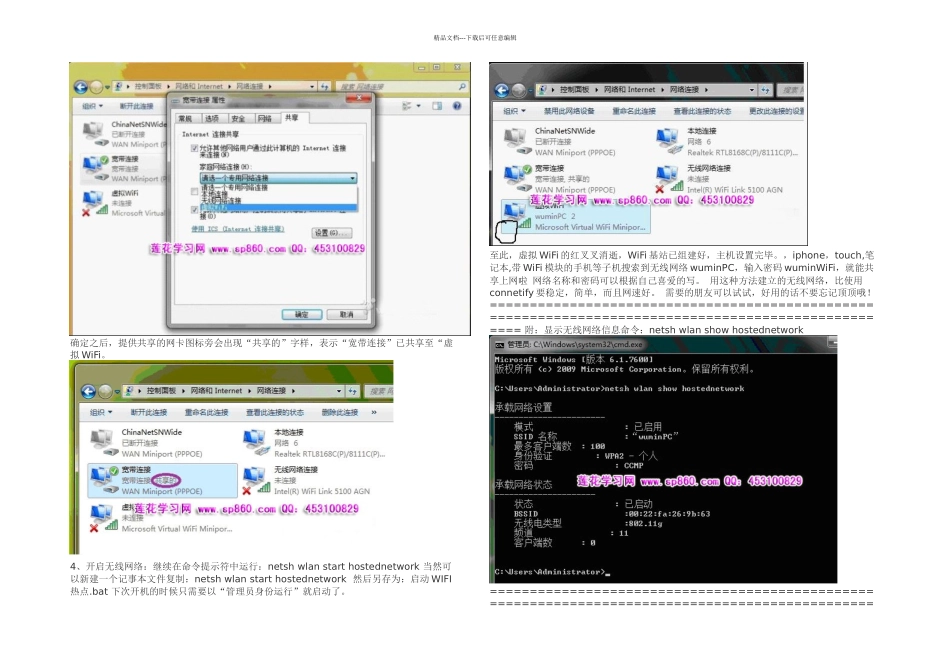Select 无线网络连接 icon in window with 禁用此网络设备 toolbar

[668, 179]
